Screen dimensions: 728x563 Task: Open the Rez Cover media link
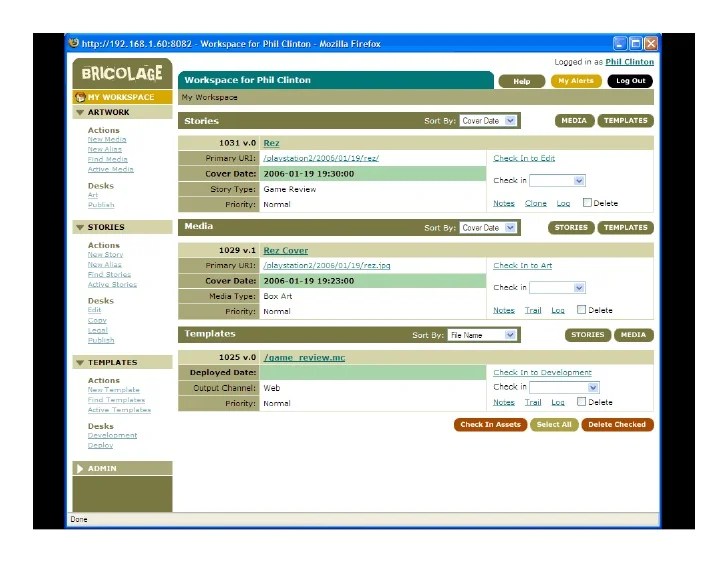[286, 251]
